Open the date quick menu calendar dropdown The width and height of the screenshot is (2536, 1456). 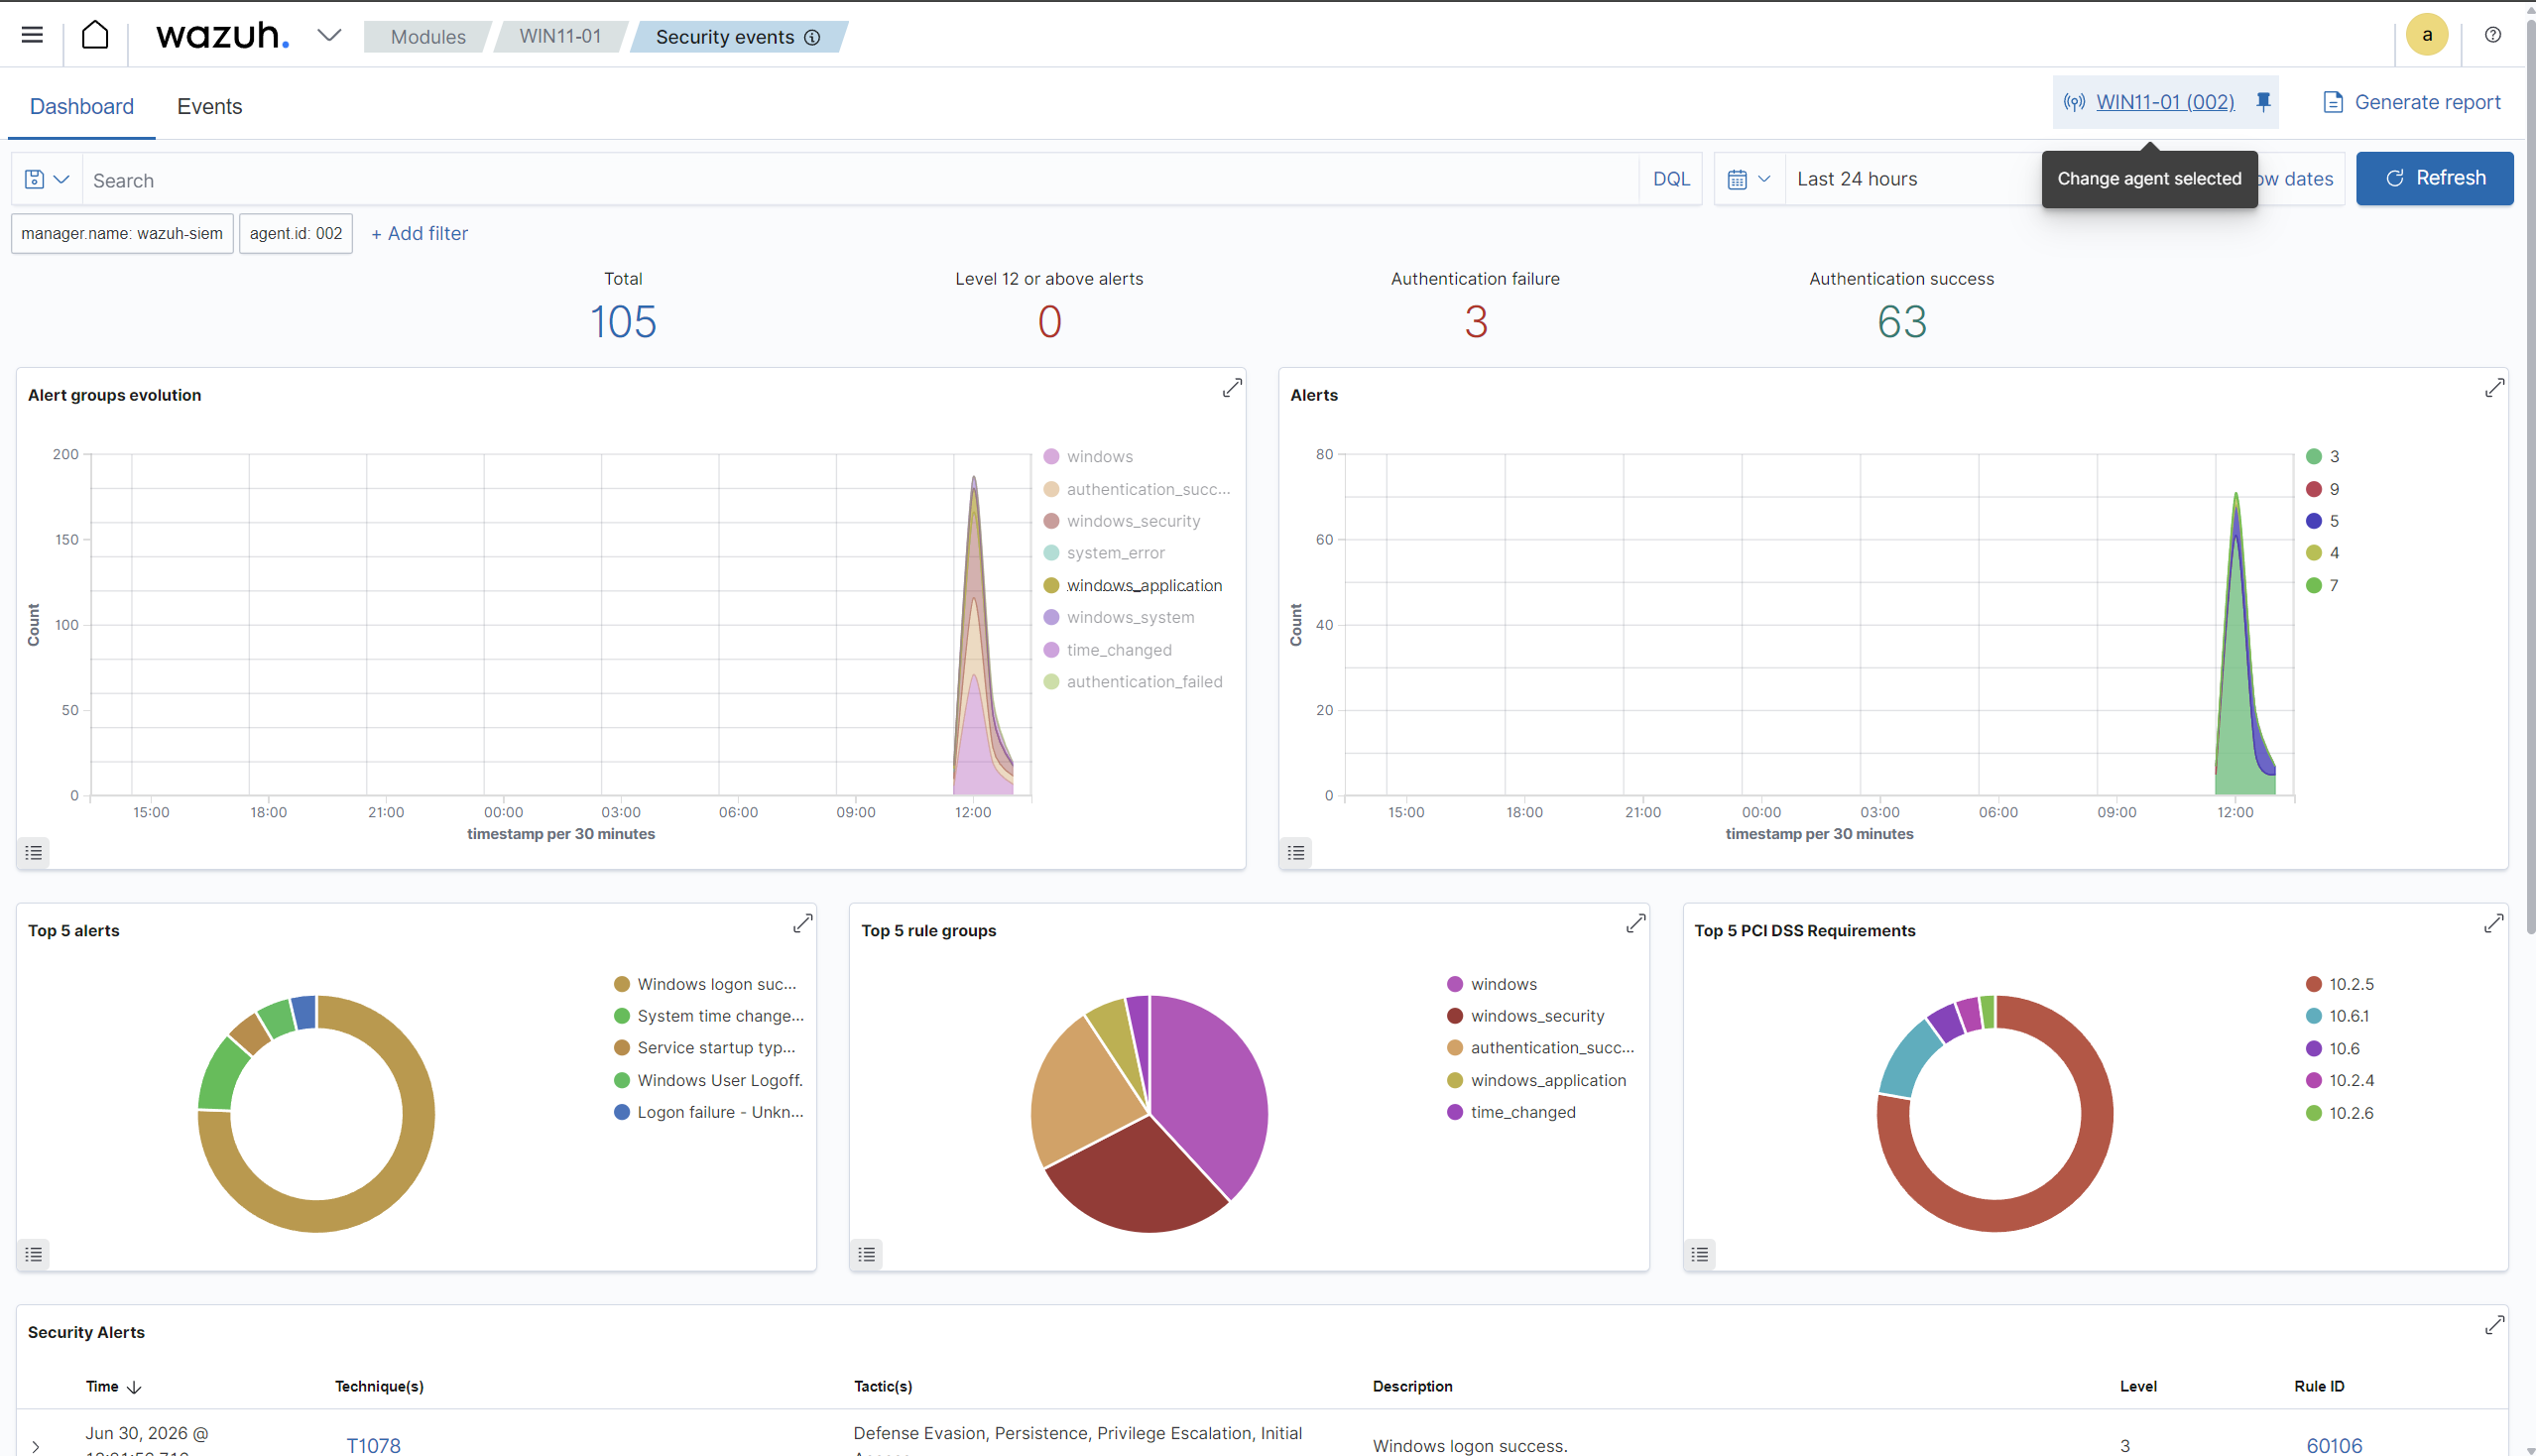pos(1749,179)
